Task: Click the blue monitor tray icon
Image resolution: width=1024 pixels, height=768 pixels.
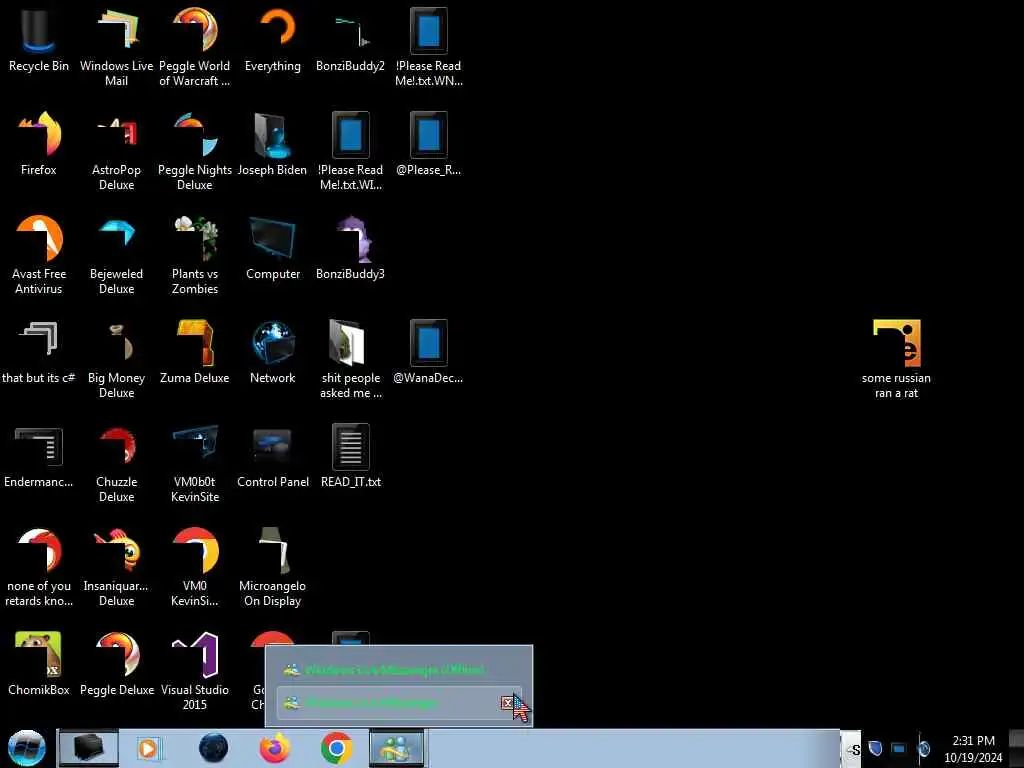Action: 899,748
